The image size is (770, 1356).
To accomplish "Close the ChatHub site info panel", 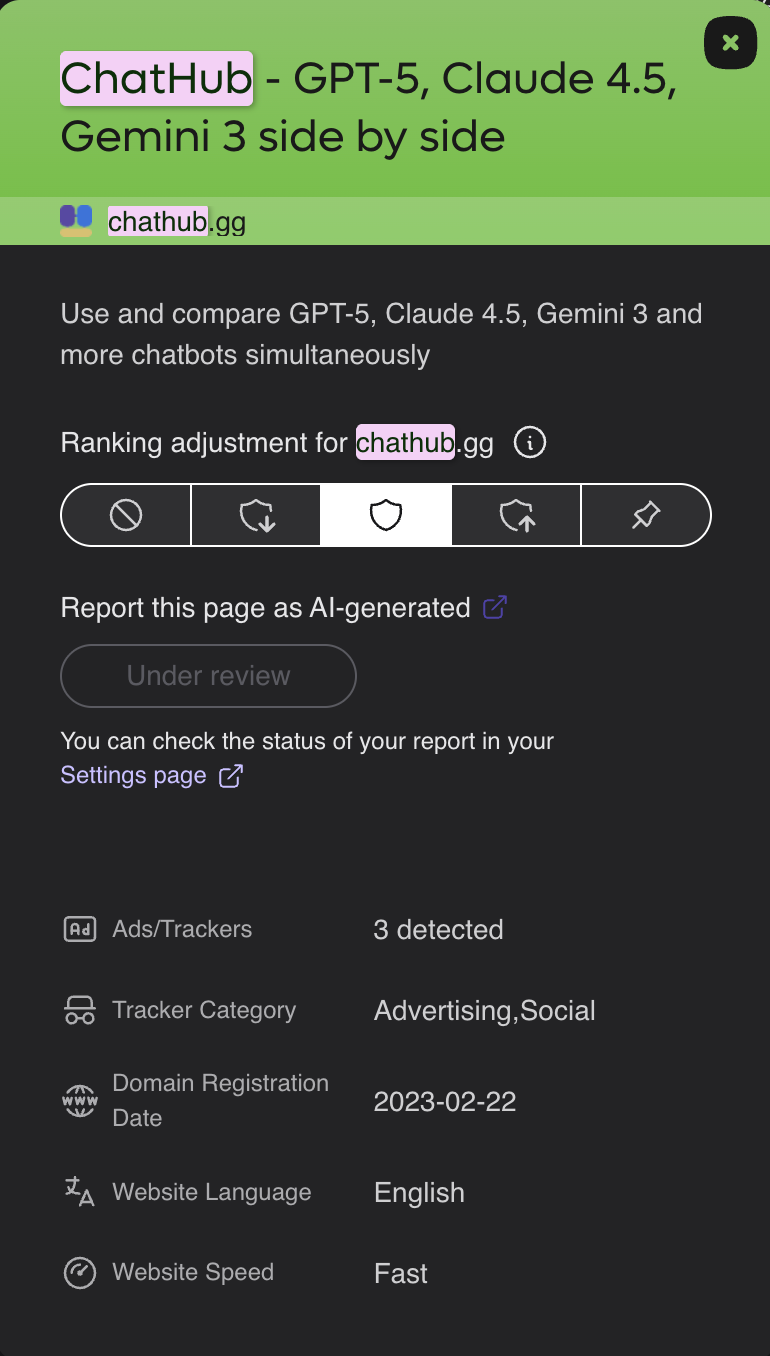I will pos(731,43).
